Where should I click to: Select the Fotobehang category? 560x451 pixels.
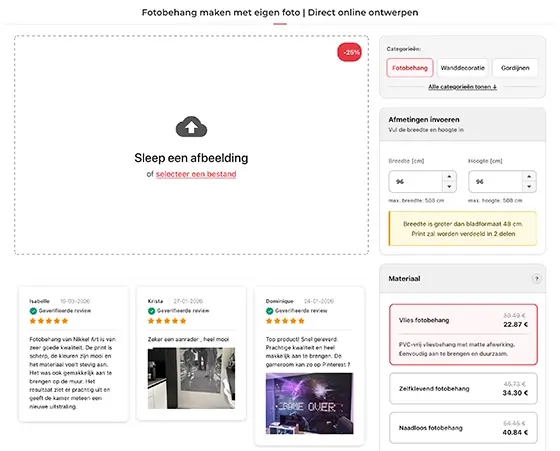pos(410,68)
